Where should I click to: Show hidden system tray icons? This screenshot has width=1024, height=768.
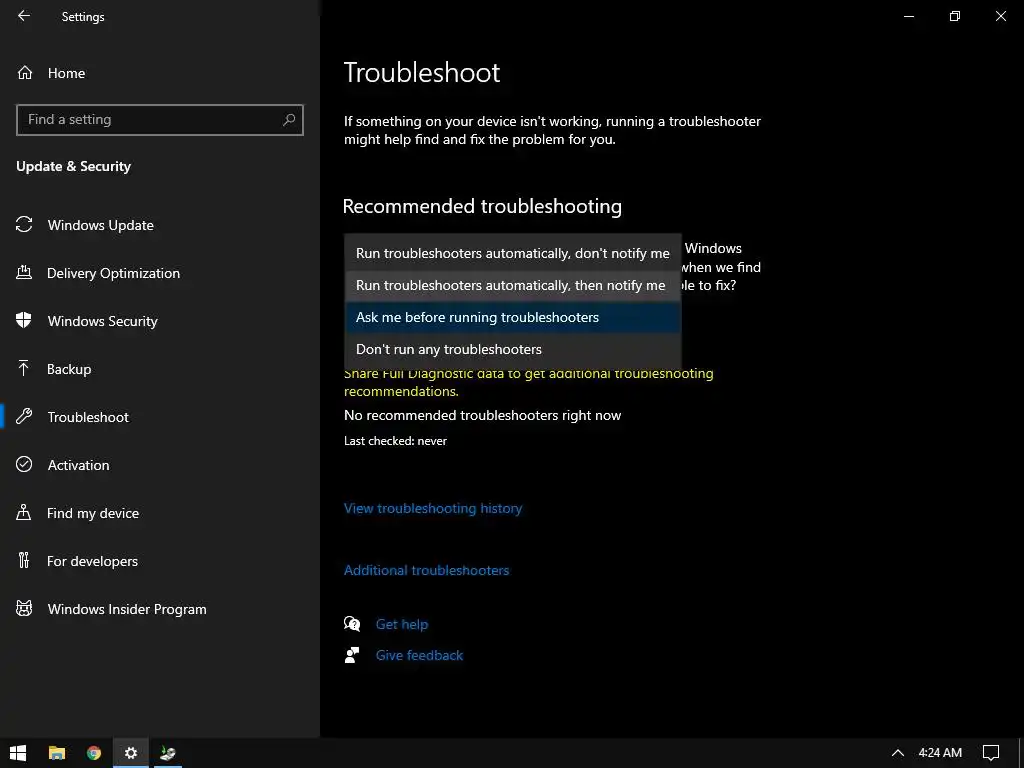[x=898, y=753]
